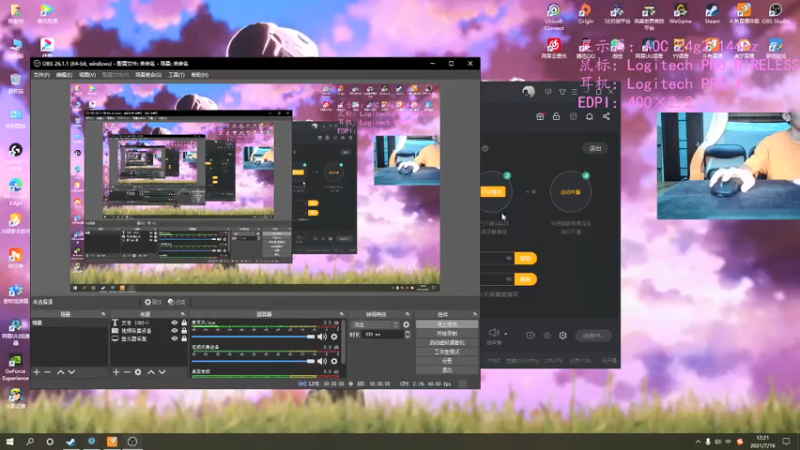Add a new source with the plus icon
The image size is (800, 450).
tap(116, 372)
